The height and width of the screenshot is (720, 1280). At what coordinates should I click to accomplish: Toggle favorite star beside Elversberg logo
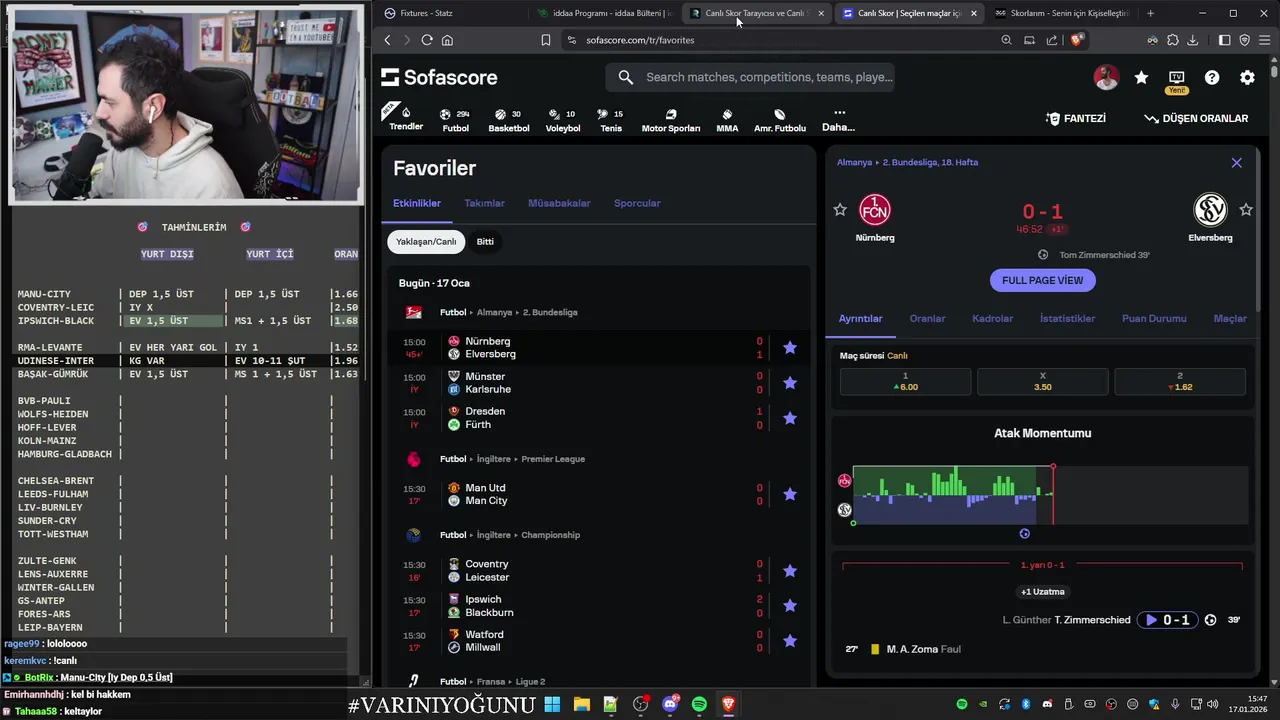pos(1246,210)
